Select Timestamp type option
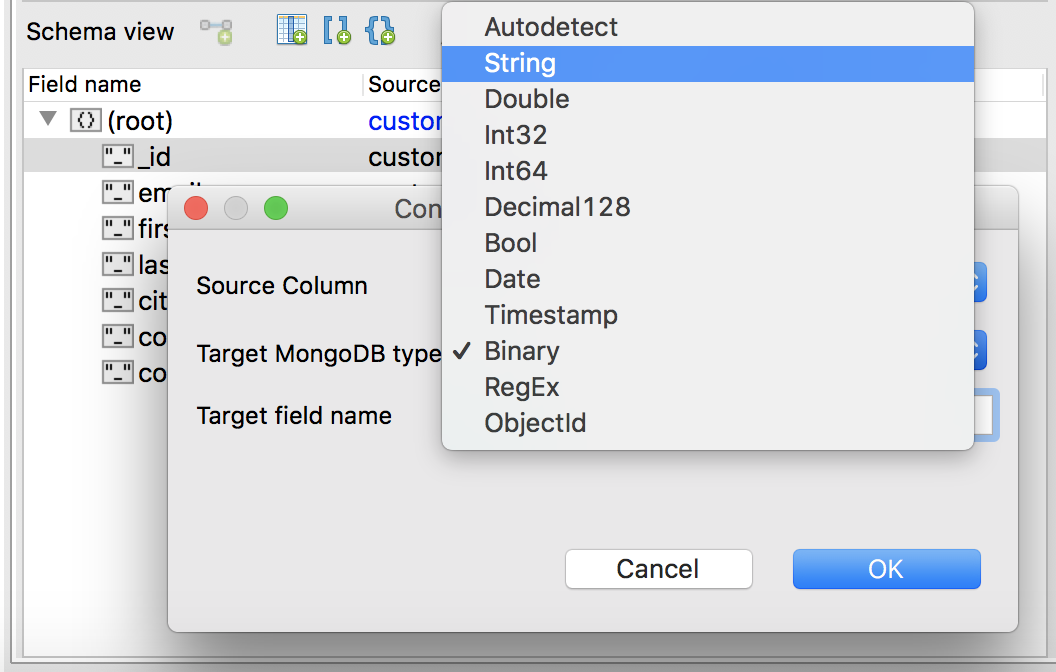Image resolution: width=1056 pixels, height=672 pixels. [551, 315]
